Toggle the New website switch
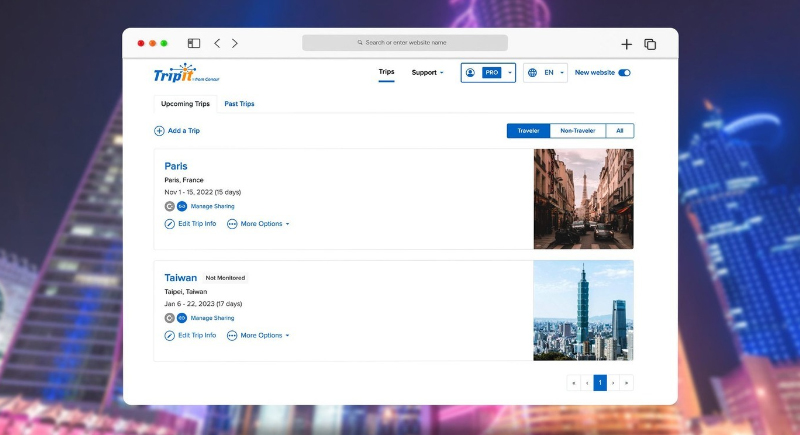Image resolution: width=800 pixels, height=435 pixels. [625, 73]
